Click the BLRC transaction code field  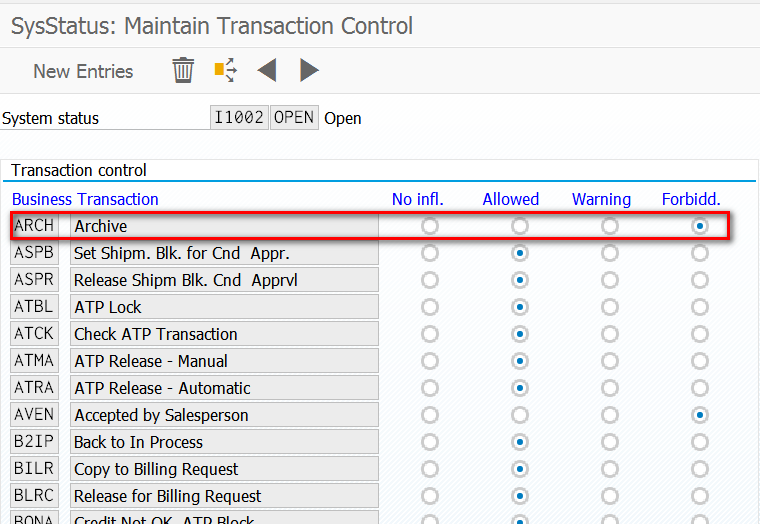(34, 496)
